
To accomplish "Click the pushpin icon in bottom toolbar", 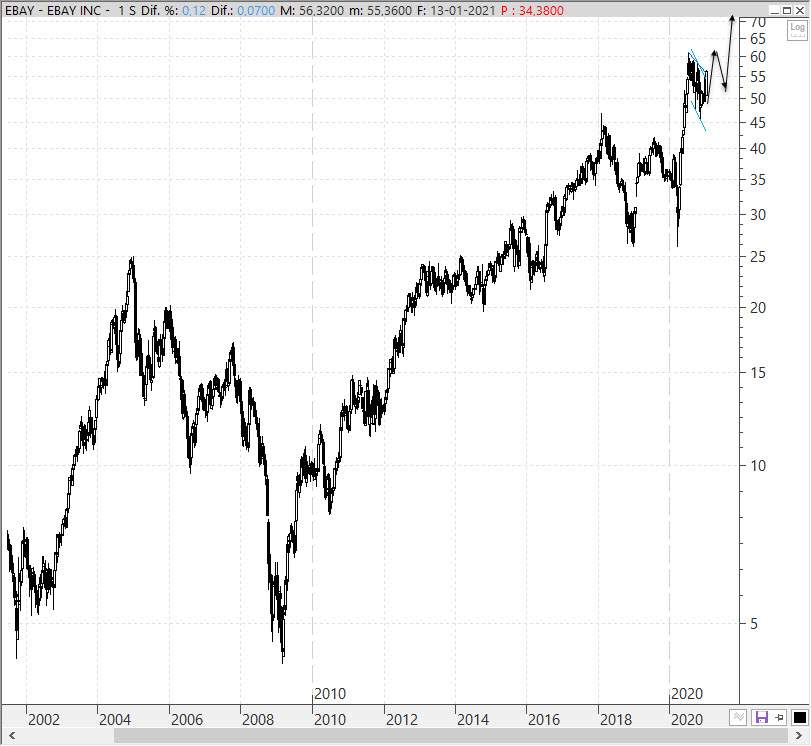I will 778,718.
